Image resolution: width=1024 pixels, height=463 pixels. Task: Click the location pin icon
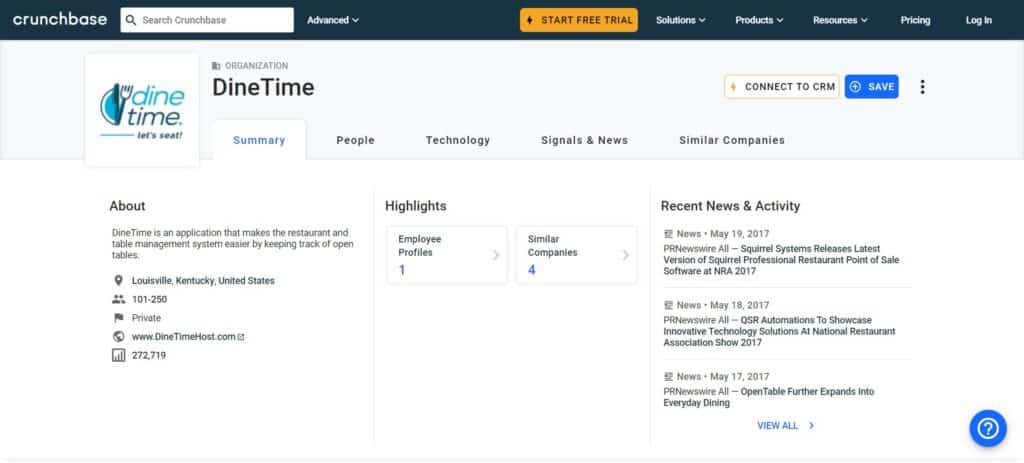[118, 281]
